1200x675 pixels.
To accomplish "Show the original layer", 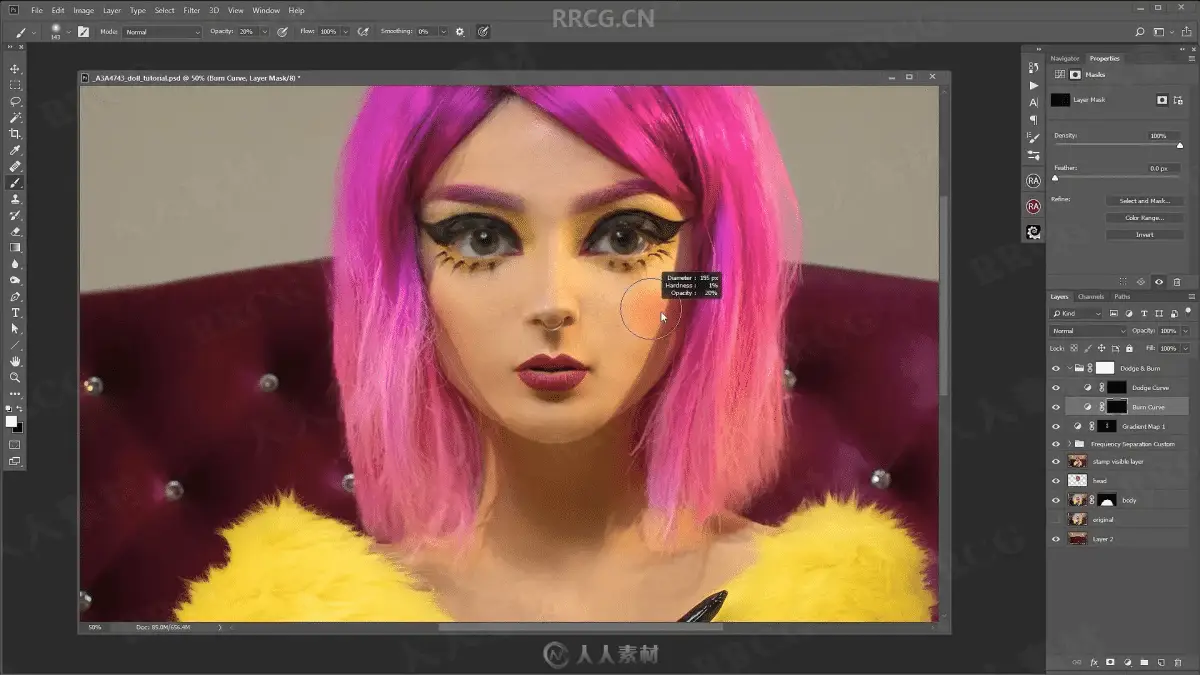I will (1055, 520).
